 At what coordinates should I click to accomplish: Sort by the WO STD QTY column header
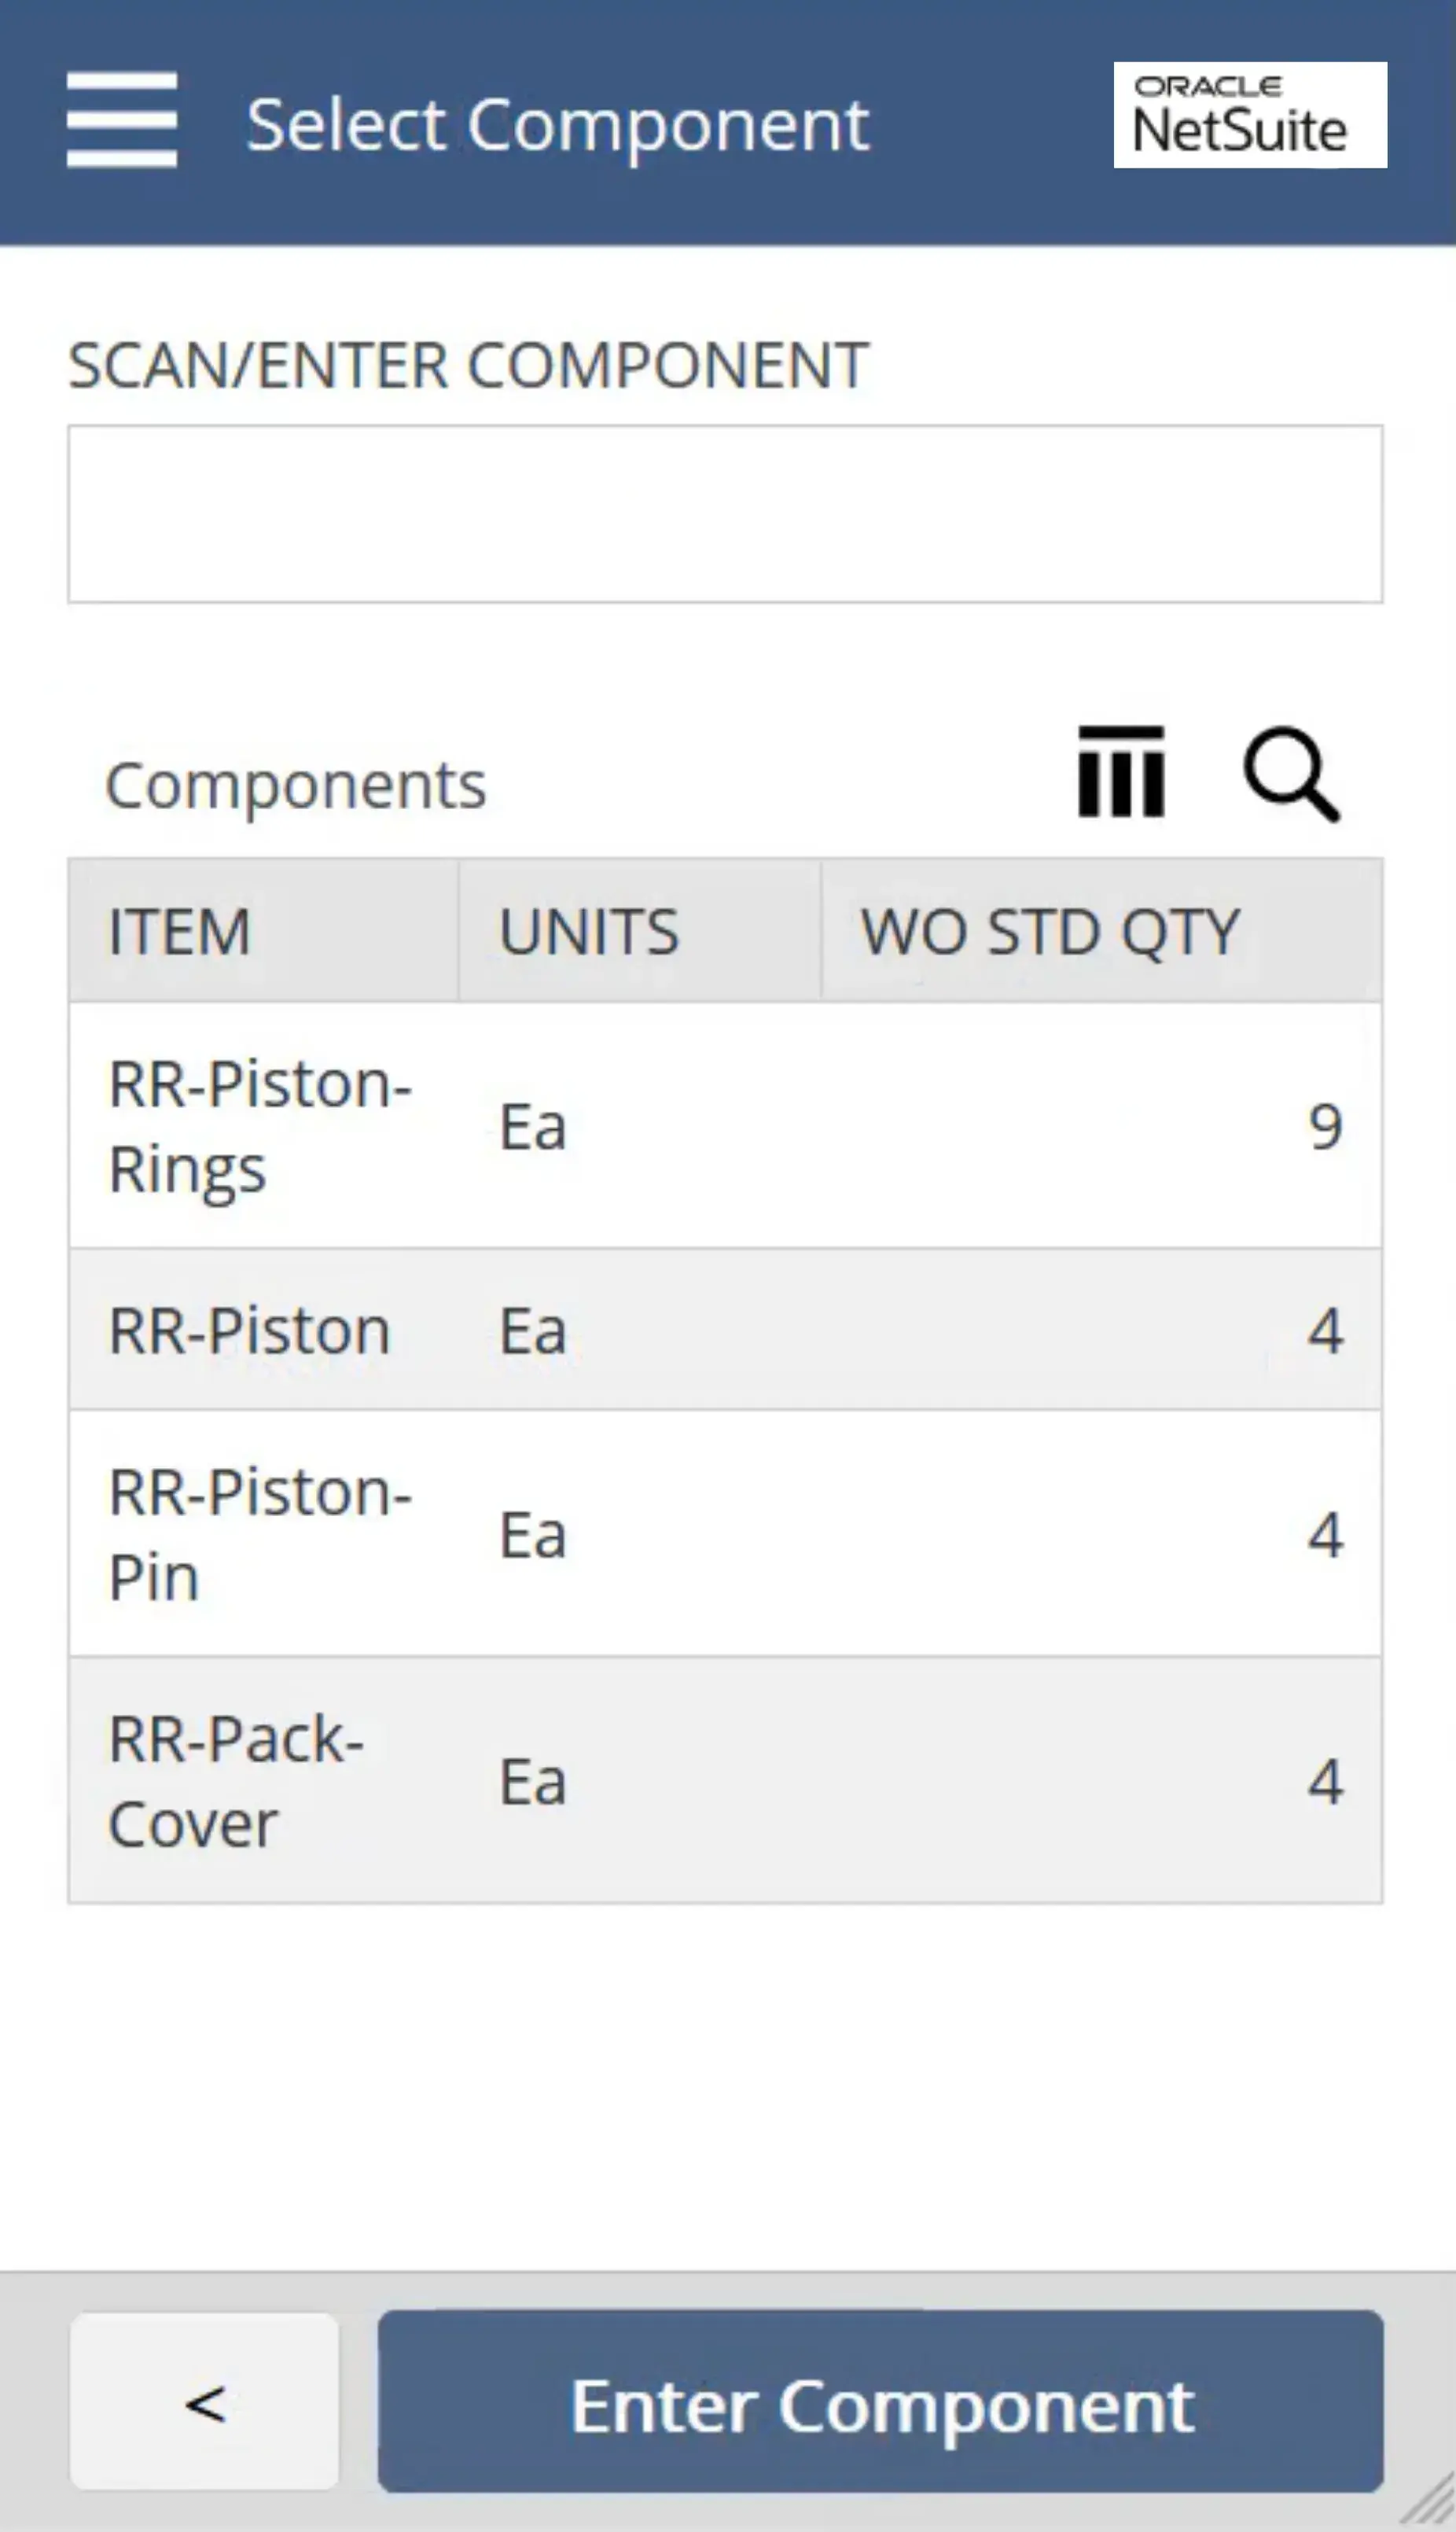click(x=1048, y=932)
